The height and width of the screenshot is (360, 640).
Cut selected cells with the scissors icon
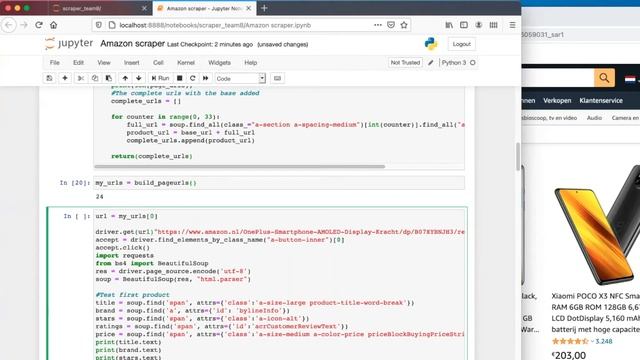(81, 78)
